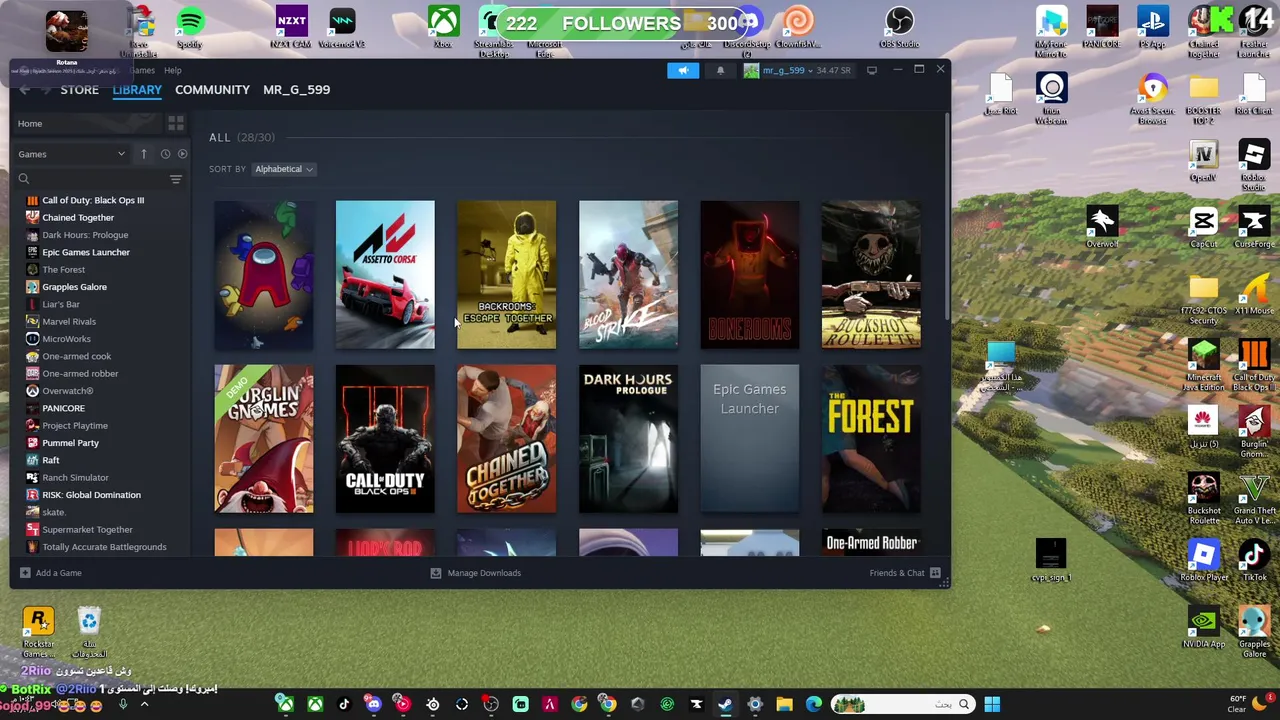Toggle ready-to-play filter icon in sidebar

182,154
